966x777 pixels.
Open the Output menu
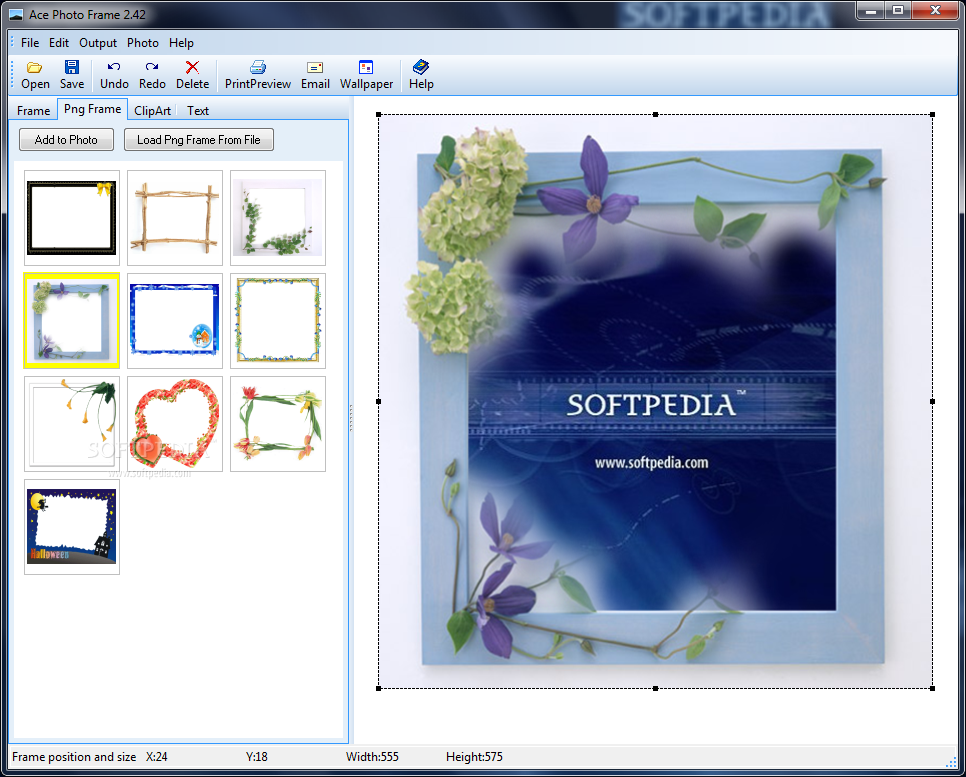(97, 43)
